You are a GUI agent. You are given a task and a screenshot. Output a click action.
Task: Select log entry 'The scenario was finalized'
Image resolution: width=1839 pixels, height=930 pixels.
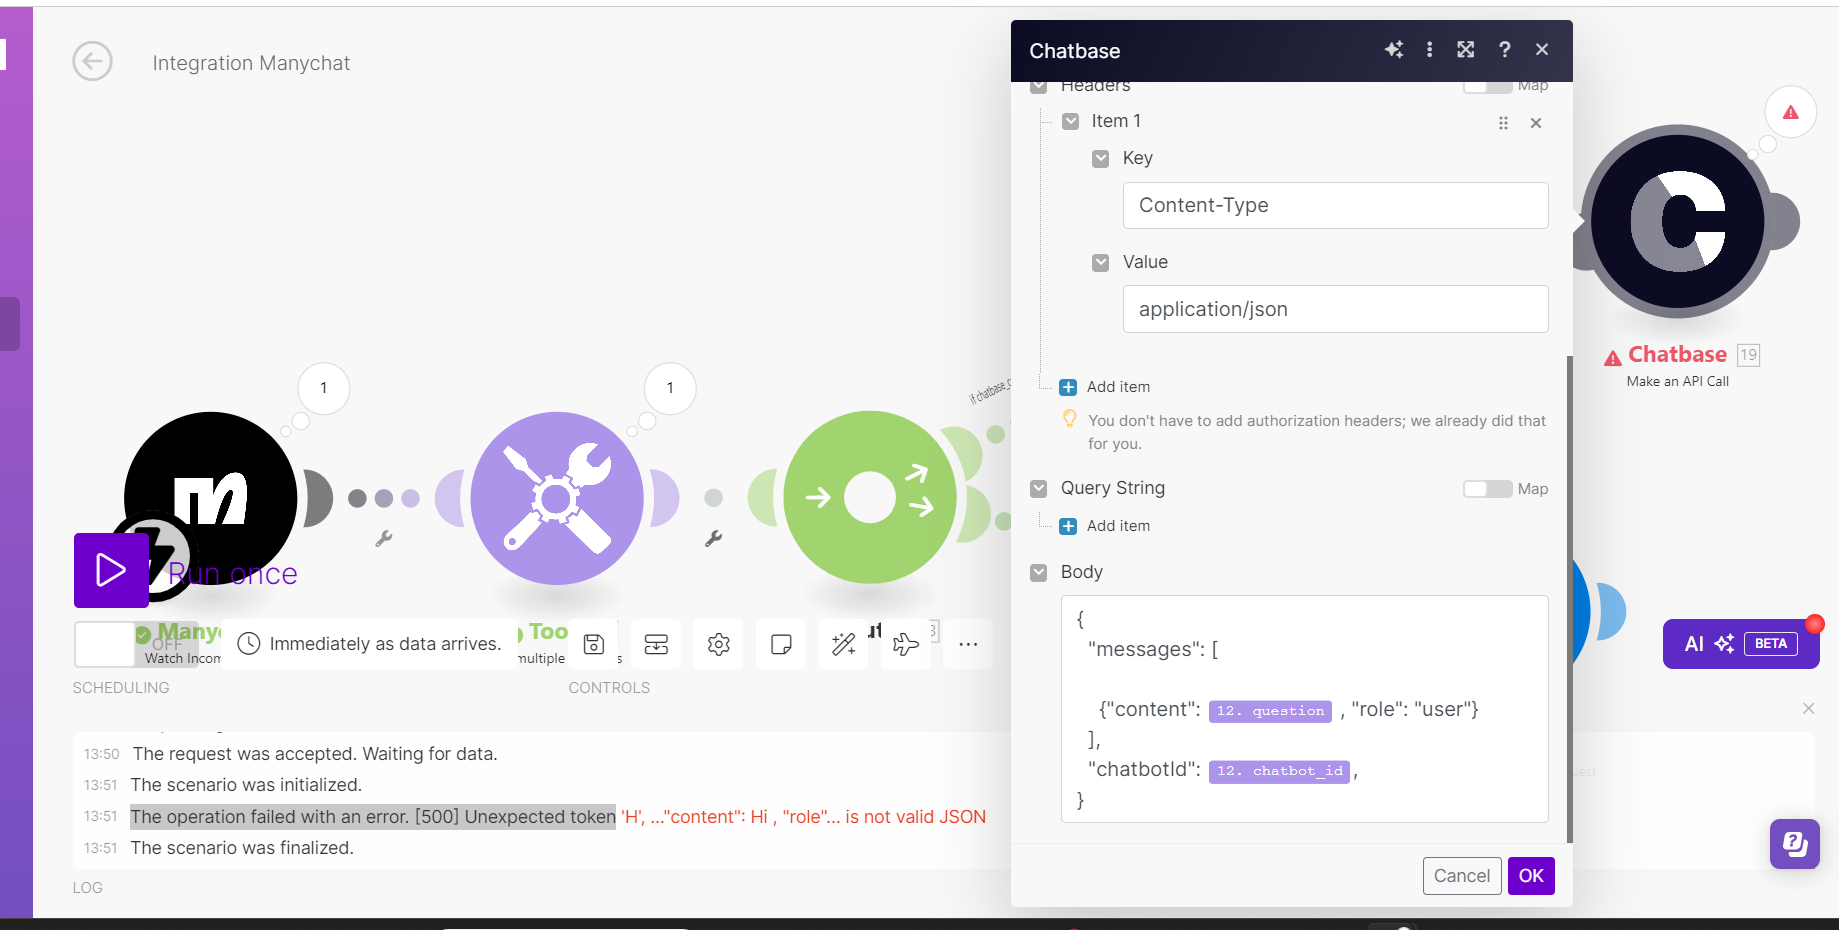[x=242, y=848]
